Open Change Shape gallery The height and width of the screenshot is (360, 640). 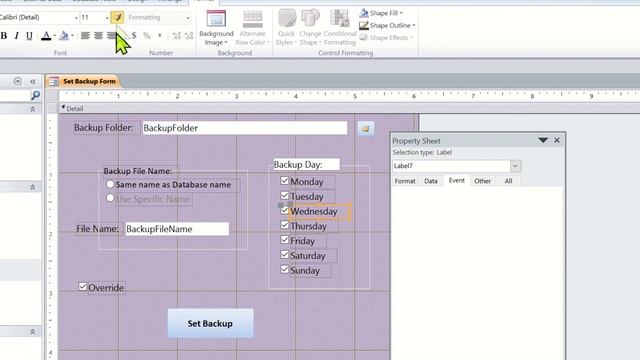(x=310, y=28)
